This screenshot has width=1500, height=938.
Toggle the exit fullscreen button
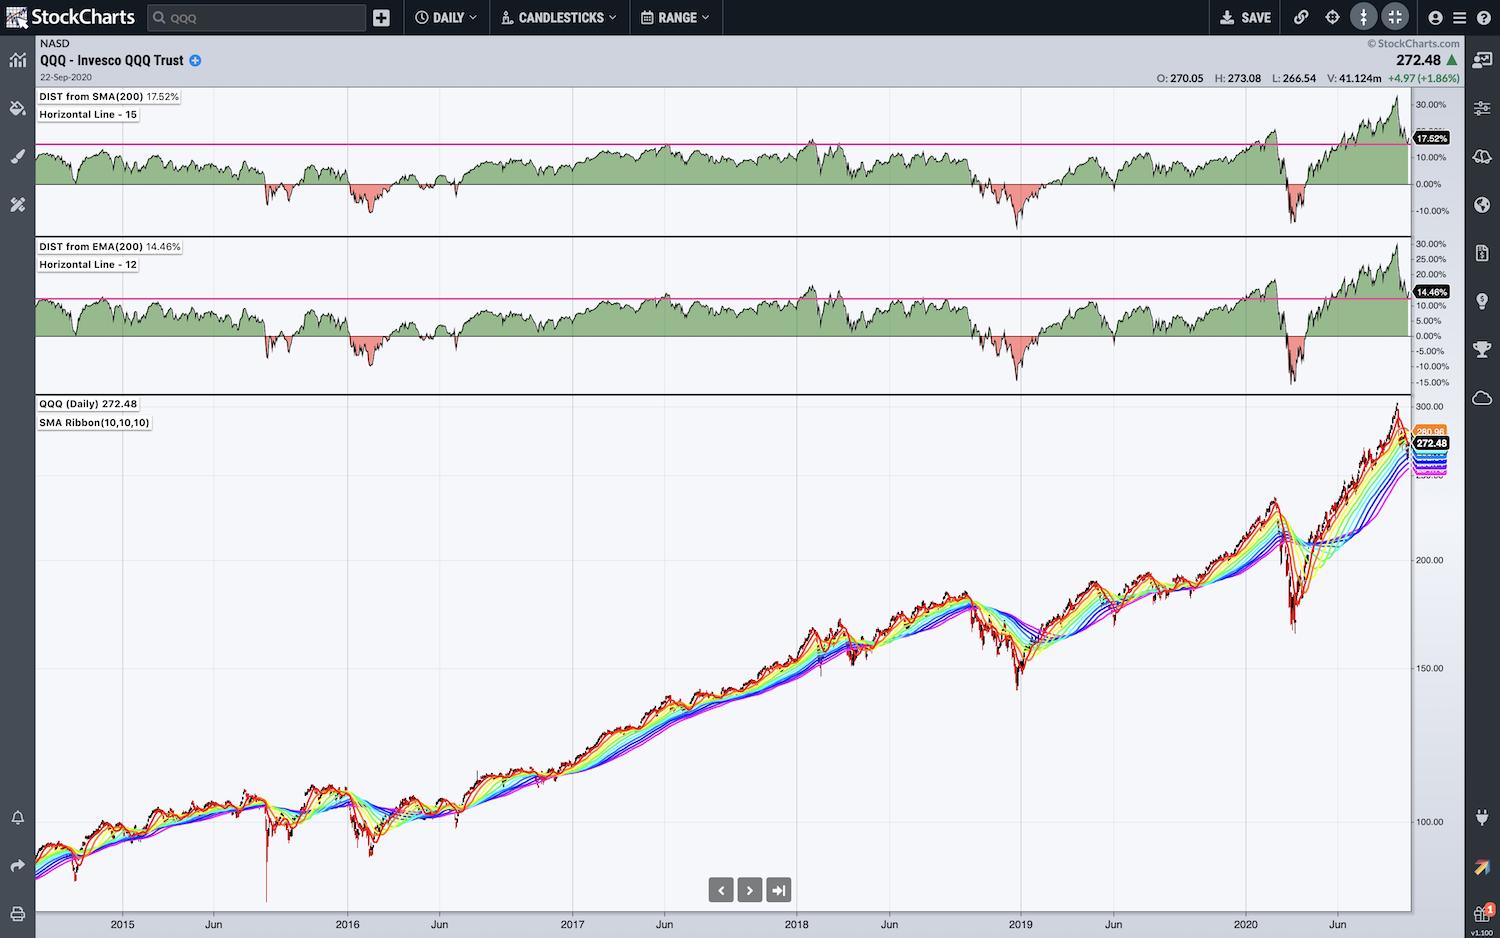point(1395,17)
